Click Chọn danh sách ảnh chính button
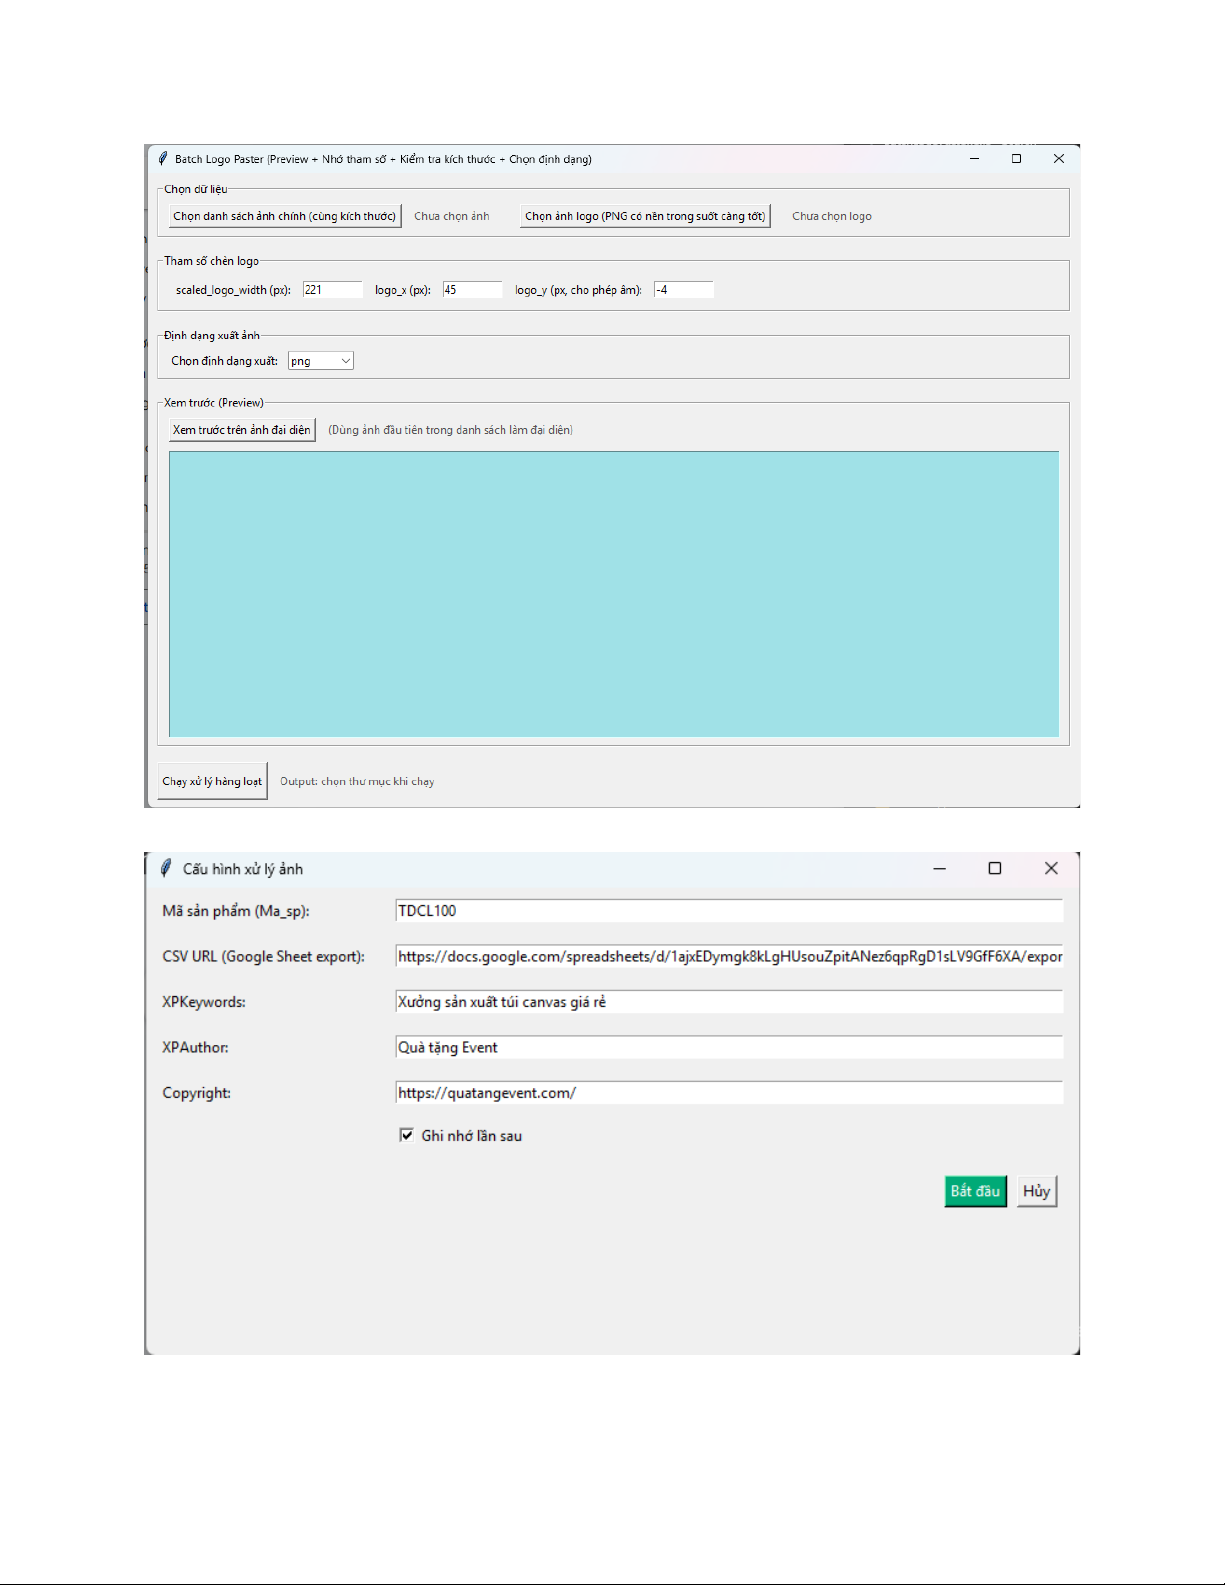The height and width of the screenshot is (1585, 1225). pyautogui.click(x=285, y=216)
